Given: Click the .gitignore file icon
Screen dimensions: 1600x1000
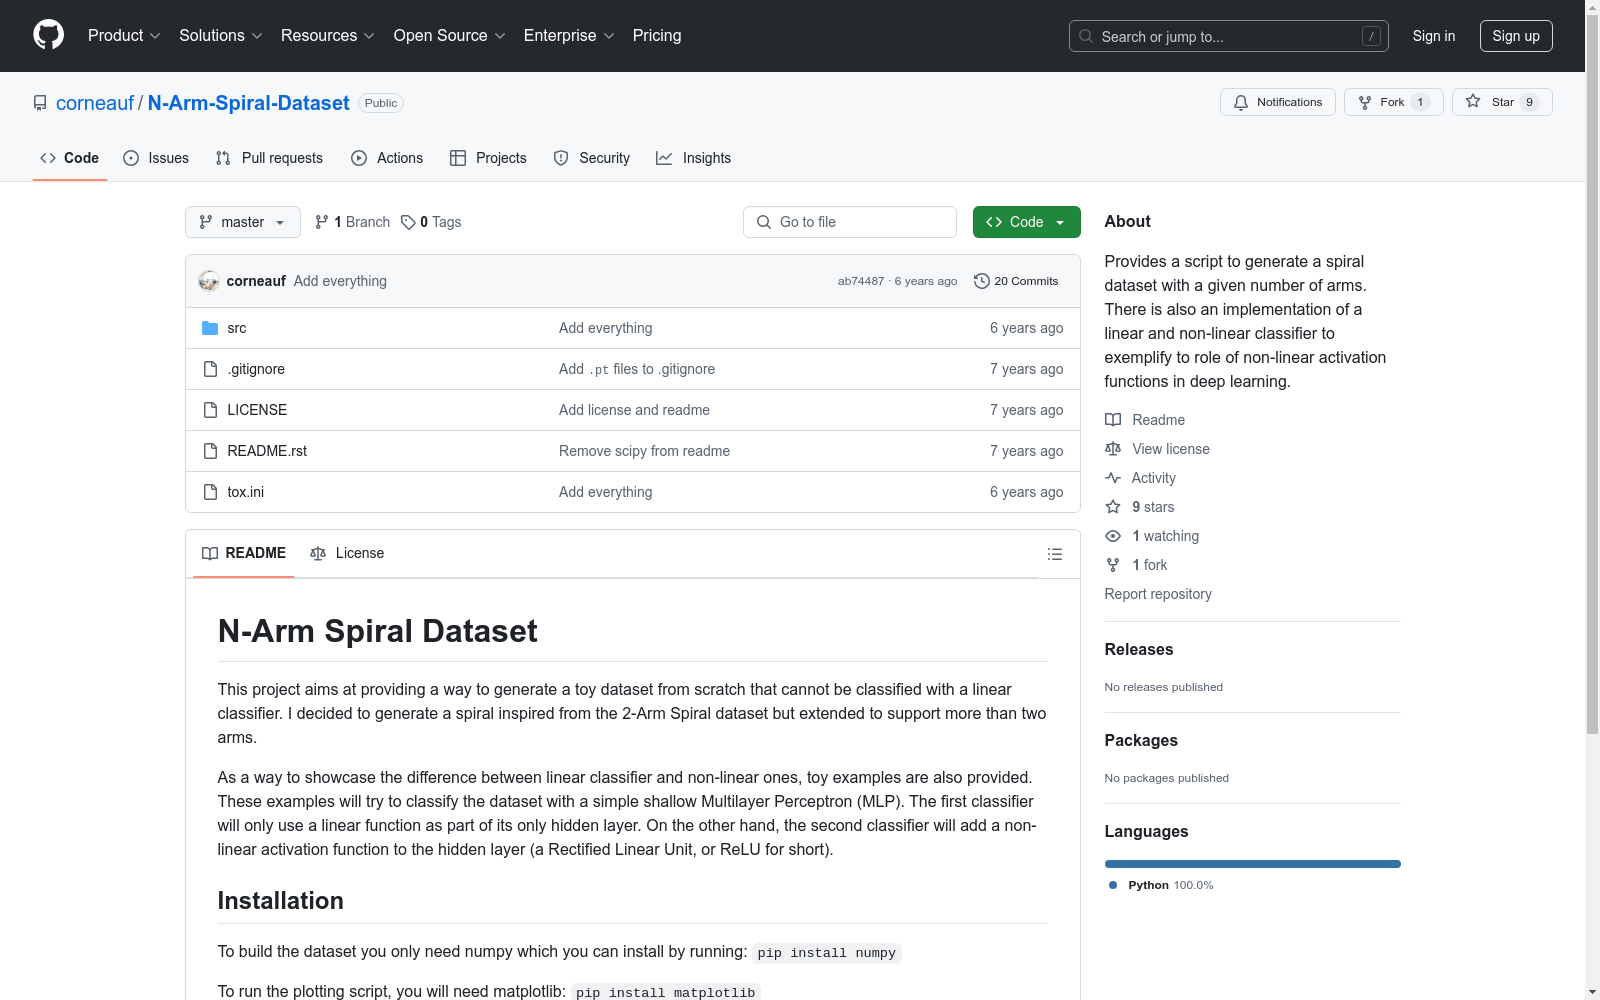Looking at the screenshot, I should 210,369.
